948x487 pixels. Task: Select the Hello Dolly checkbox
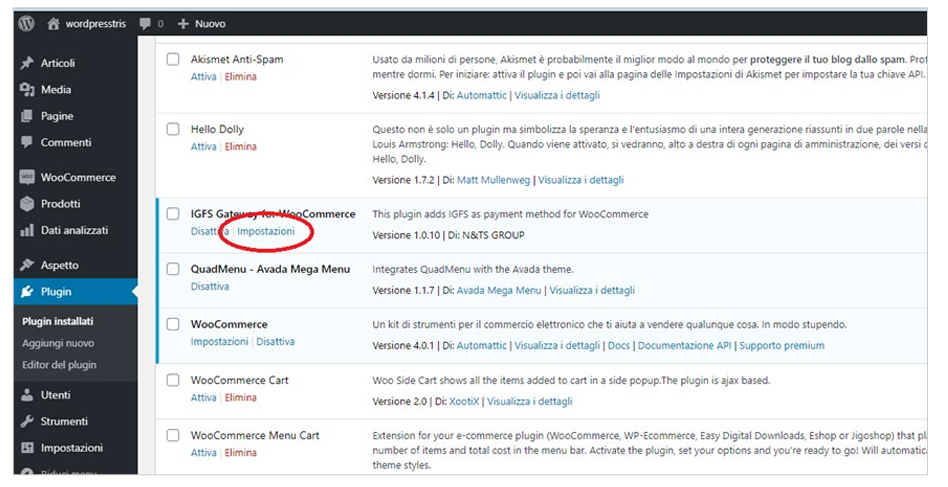pyautogui.click(x=173, y=129)
